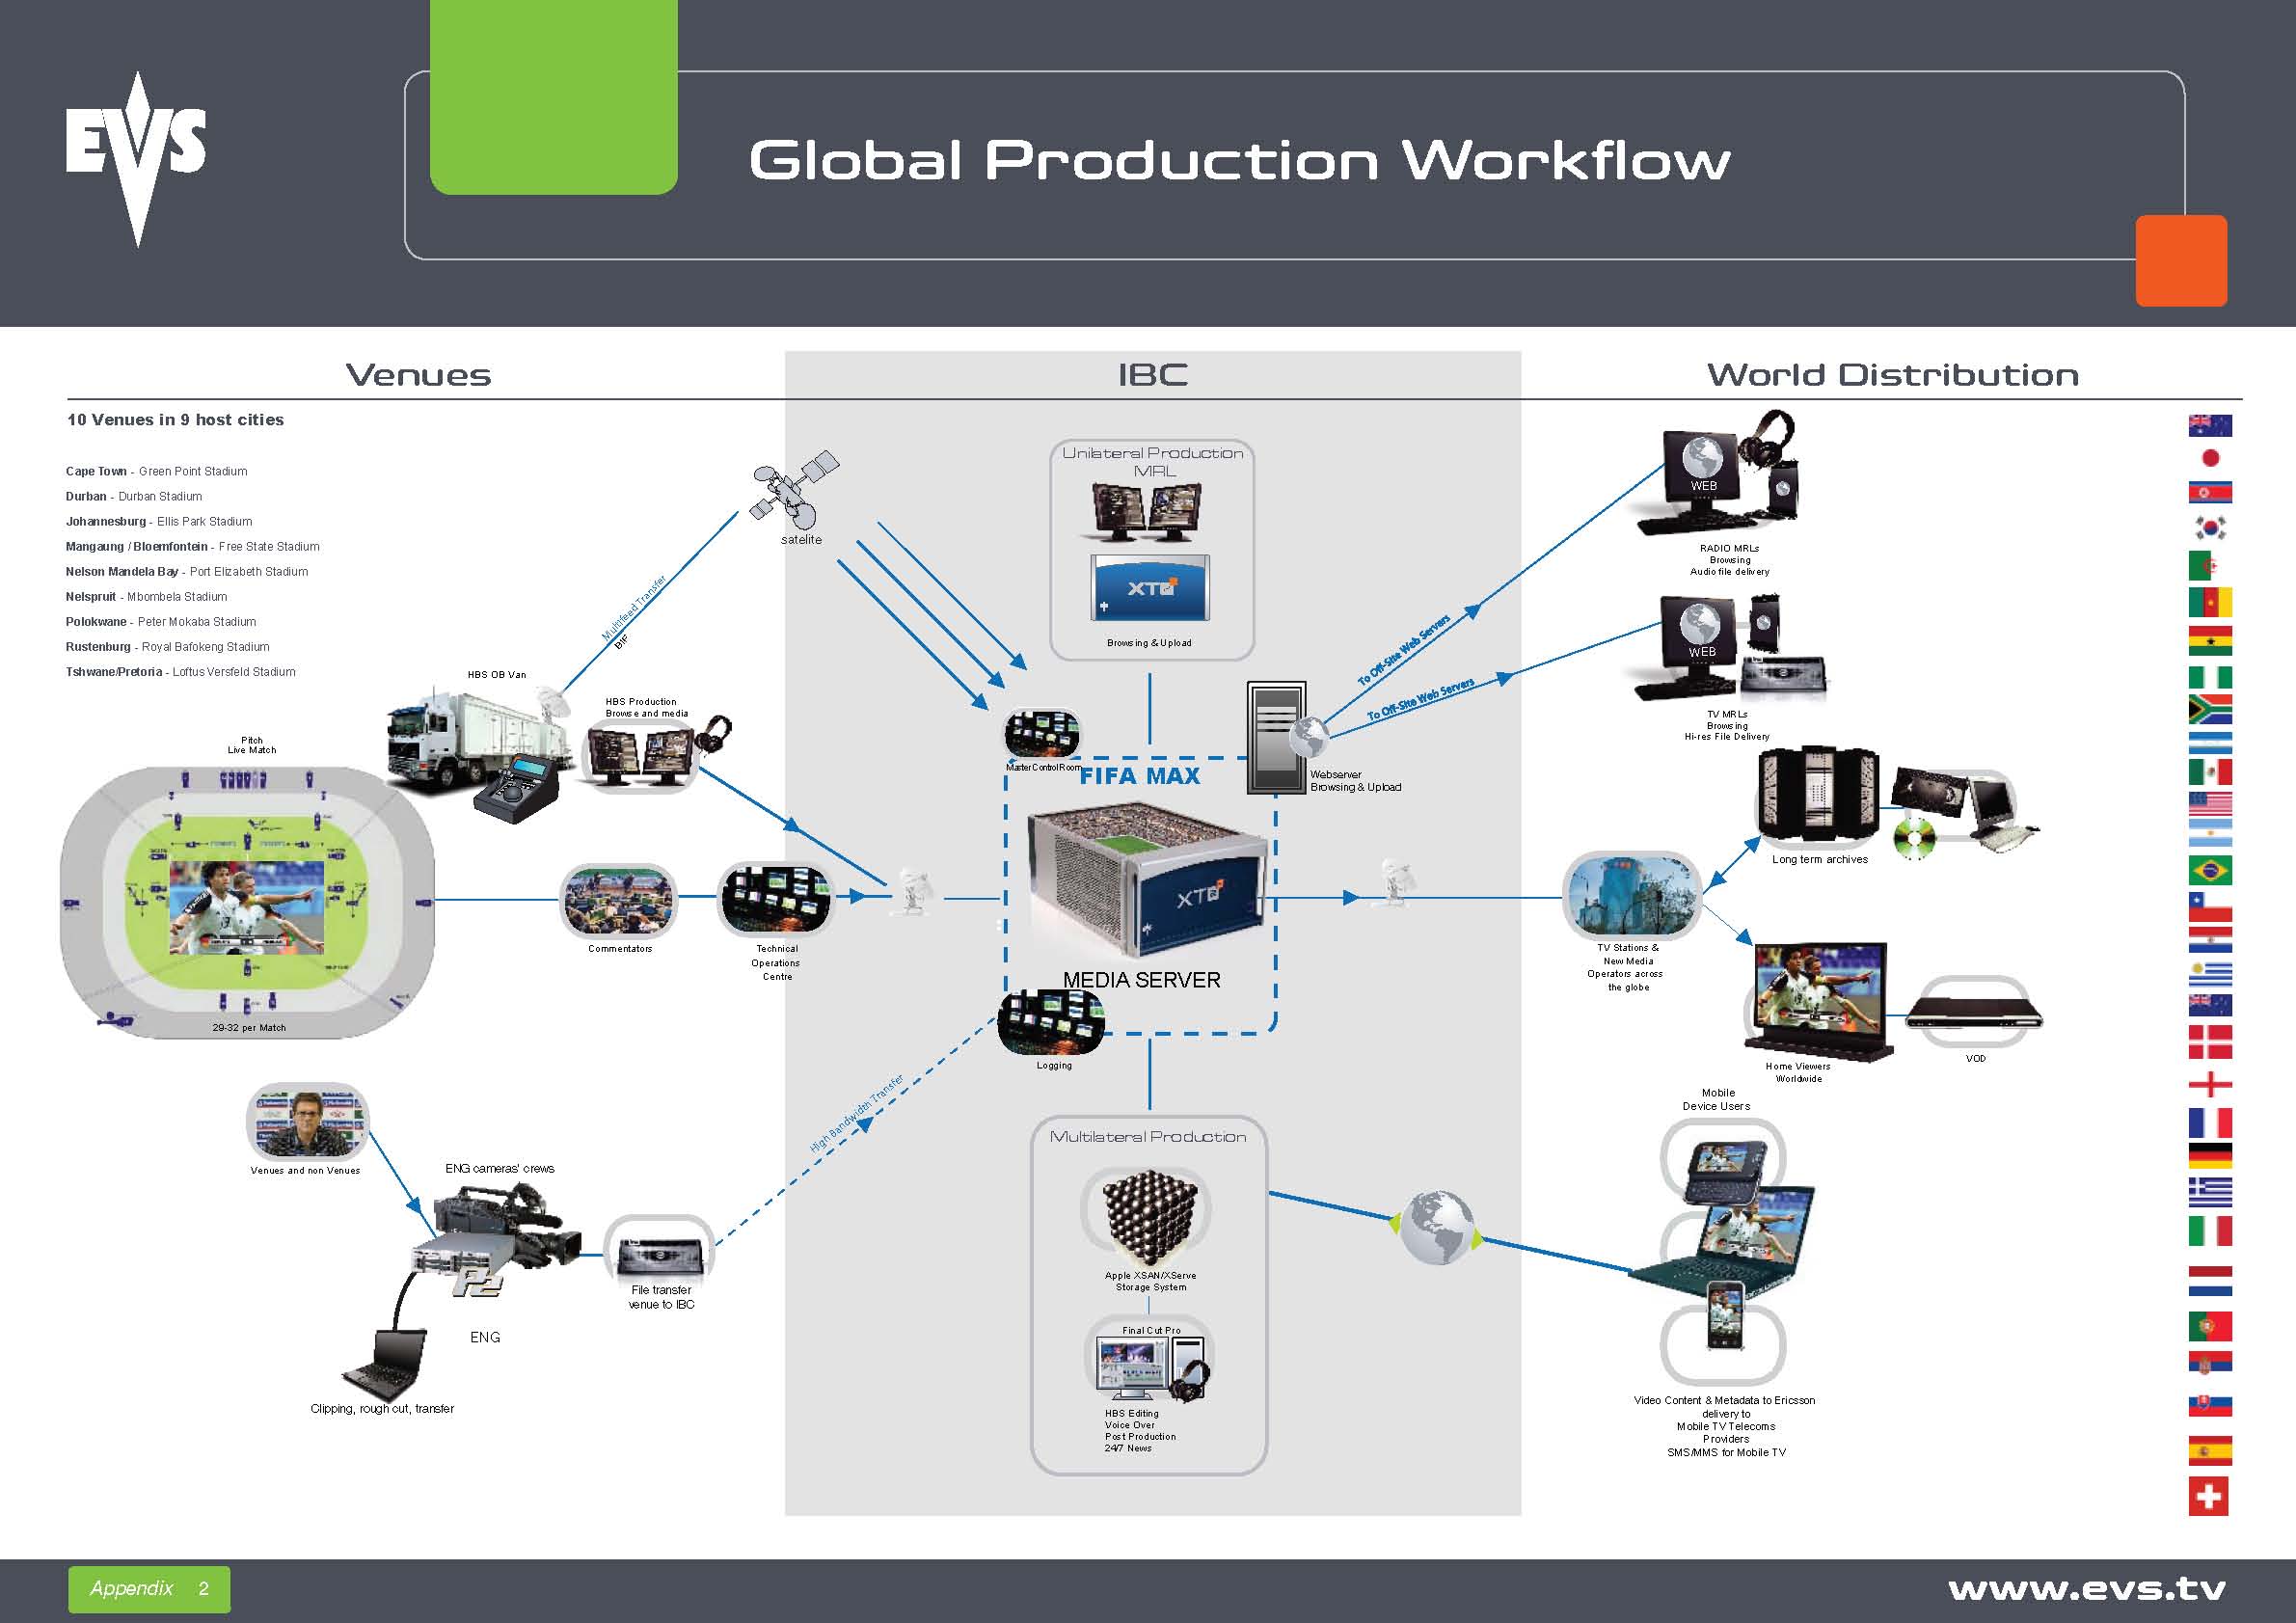Click the Unilateral Production MRL dual monitors
2296x1623 pixels.
tap(1146, 512)
